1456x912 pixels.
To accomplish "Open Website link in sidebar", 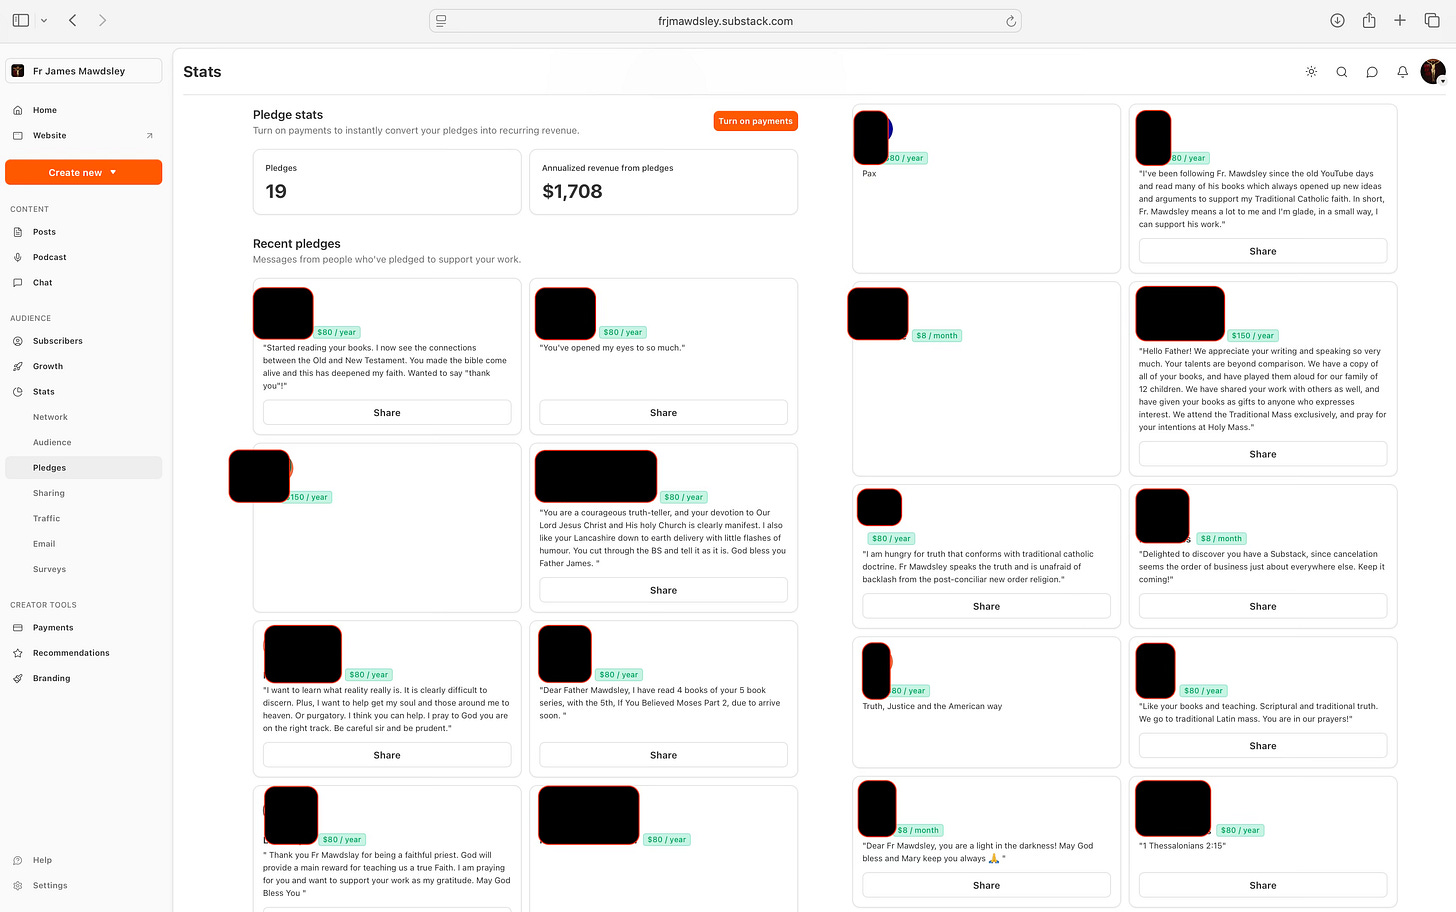I will (x=84, y=135).
